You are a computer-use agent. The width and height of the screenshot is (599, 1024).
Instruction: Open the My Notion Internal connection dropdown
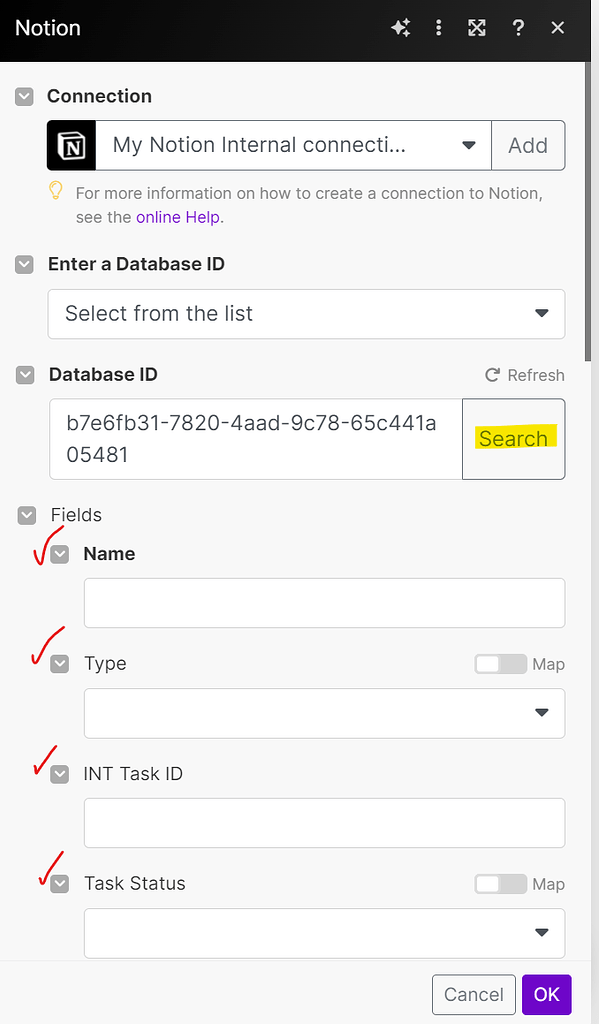[468, 145]
